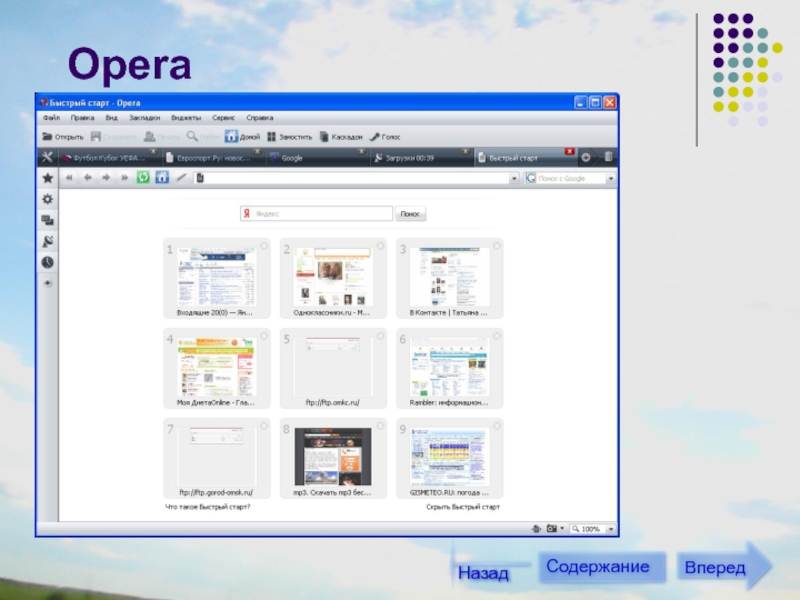Click the Wand icon beside Home
The width and height of the screenshot is (800, 600).
[x=181, y=178]
